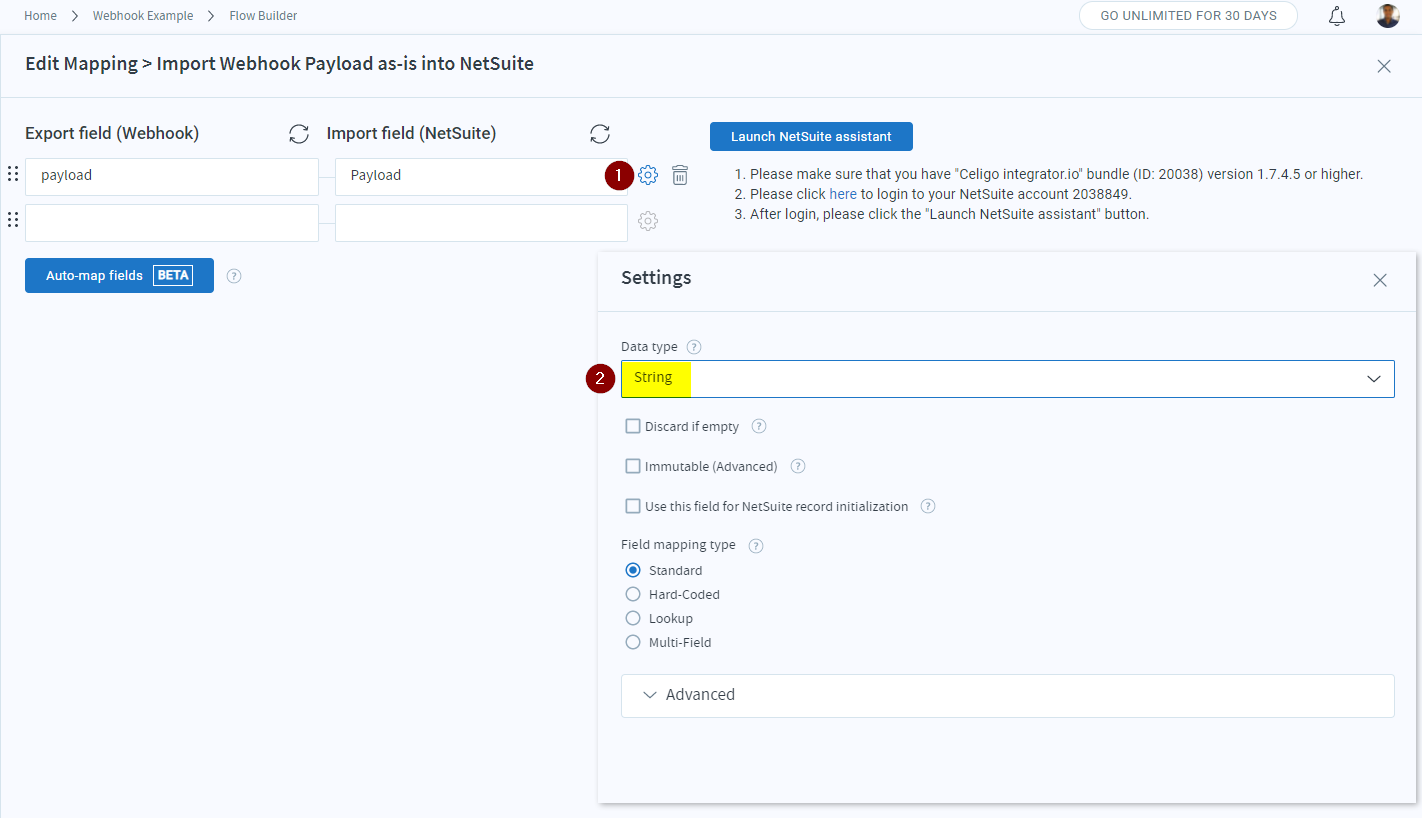Refresh the Import field (NetSuite) list

tap(600, 134)
